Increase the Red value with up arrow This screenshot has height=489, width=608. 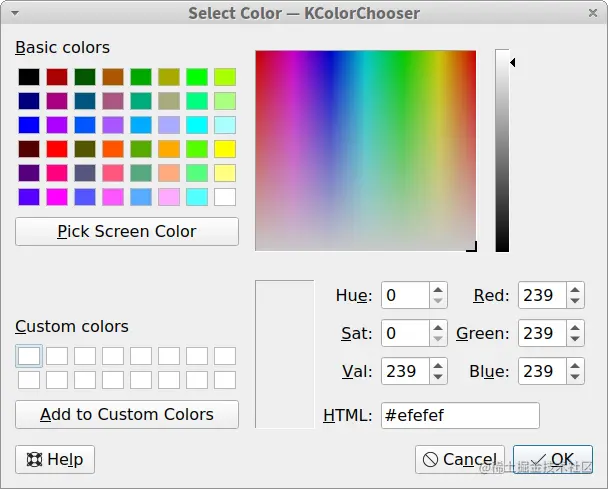point(575,289)
